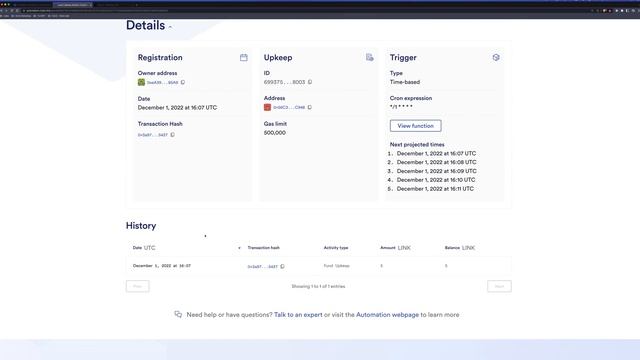Click the previous page button in History
This screenshot has width=640, height=360.
[x=138, y=286]
